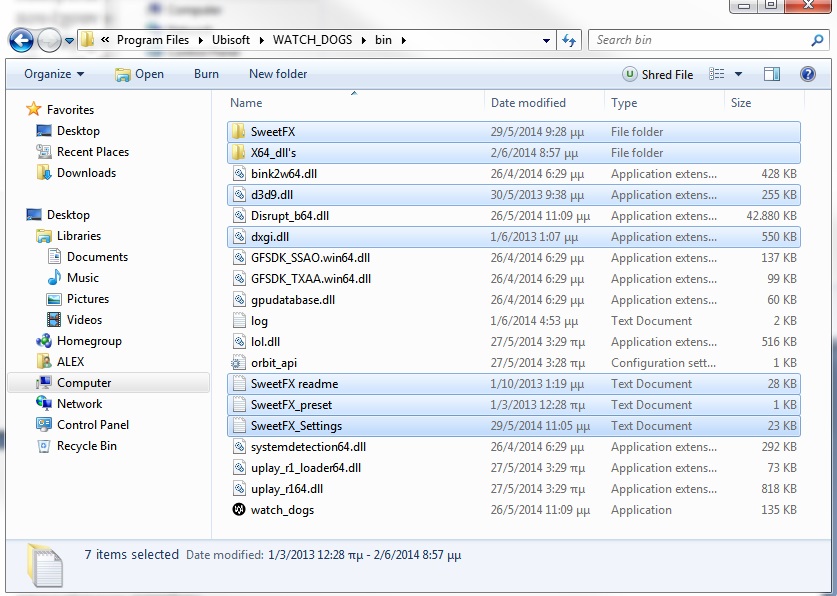
Task: Click the log text document icon
Action: [239, 321]
